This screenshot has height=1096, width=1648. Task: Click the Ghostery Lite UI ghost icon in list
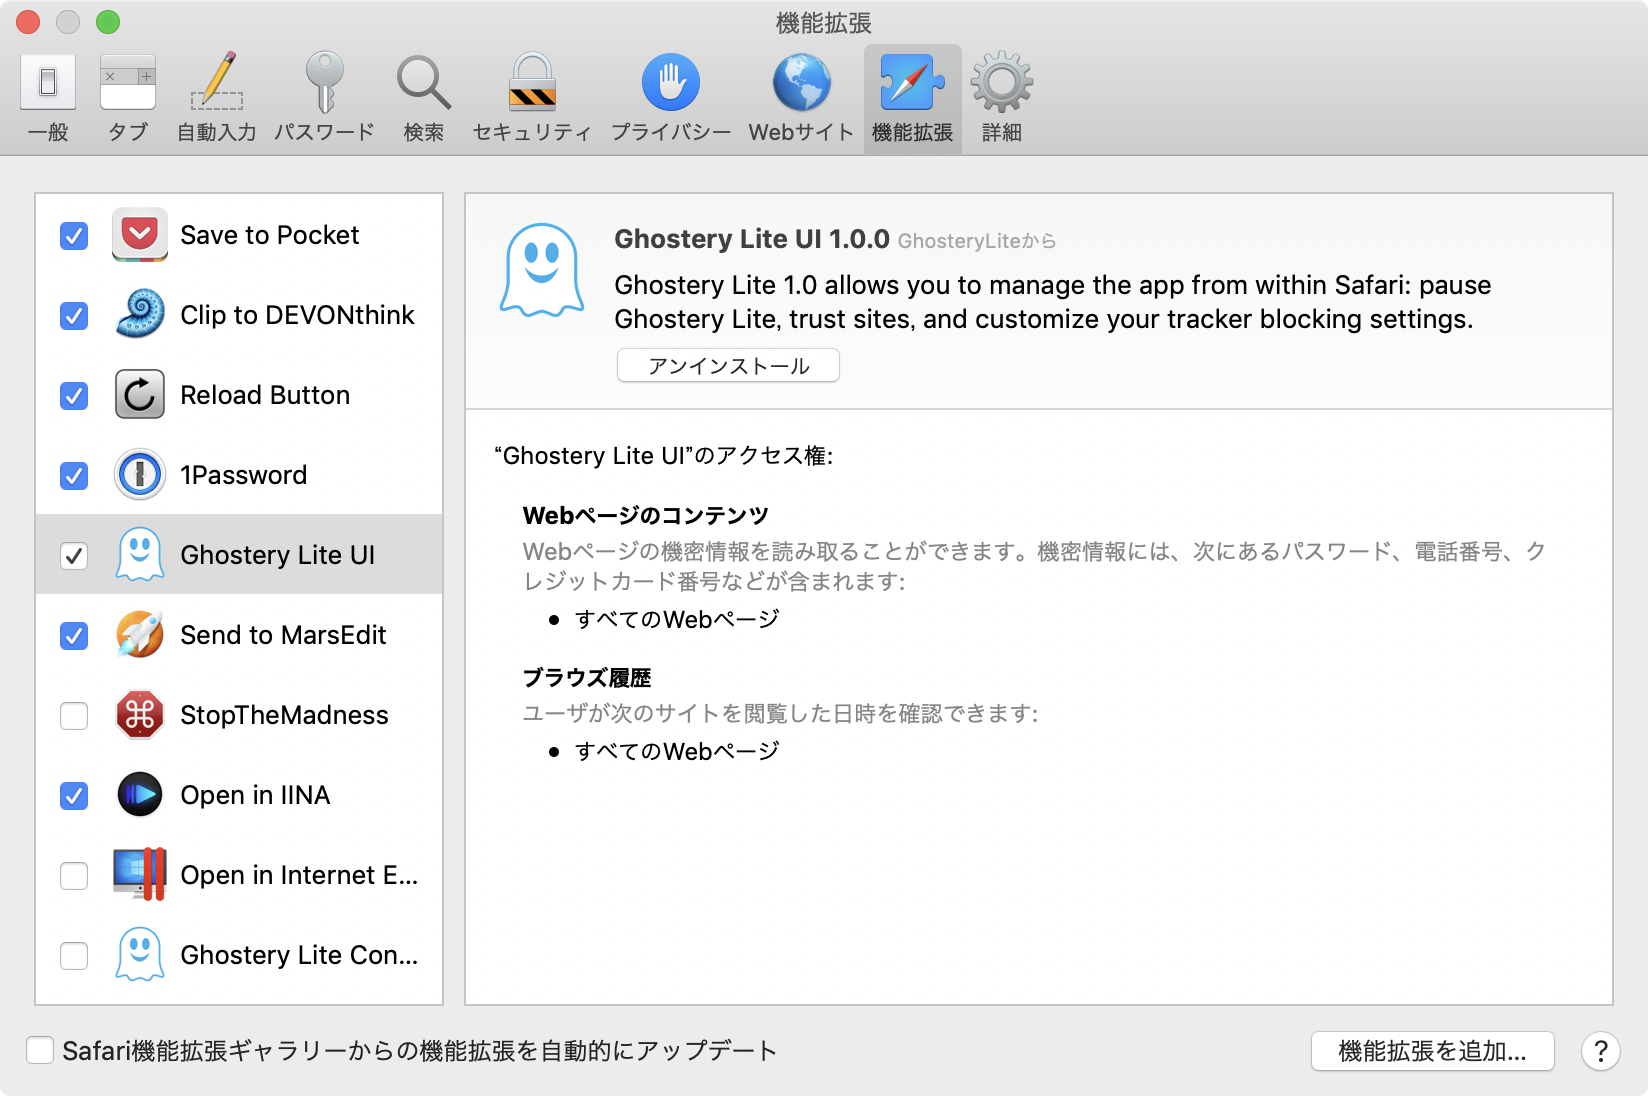[x=140, y=555]
